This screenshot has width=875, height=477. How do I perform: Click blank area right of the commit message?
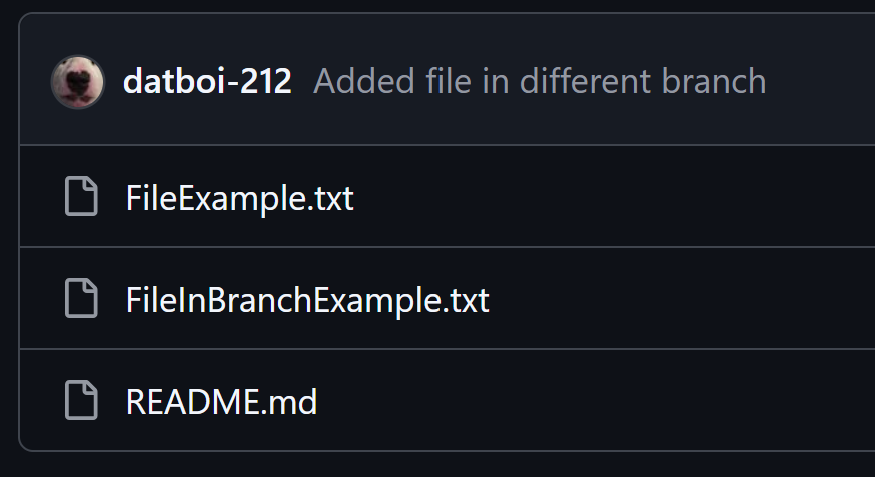820,82
